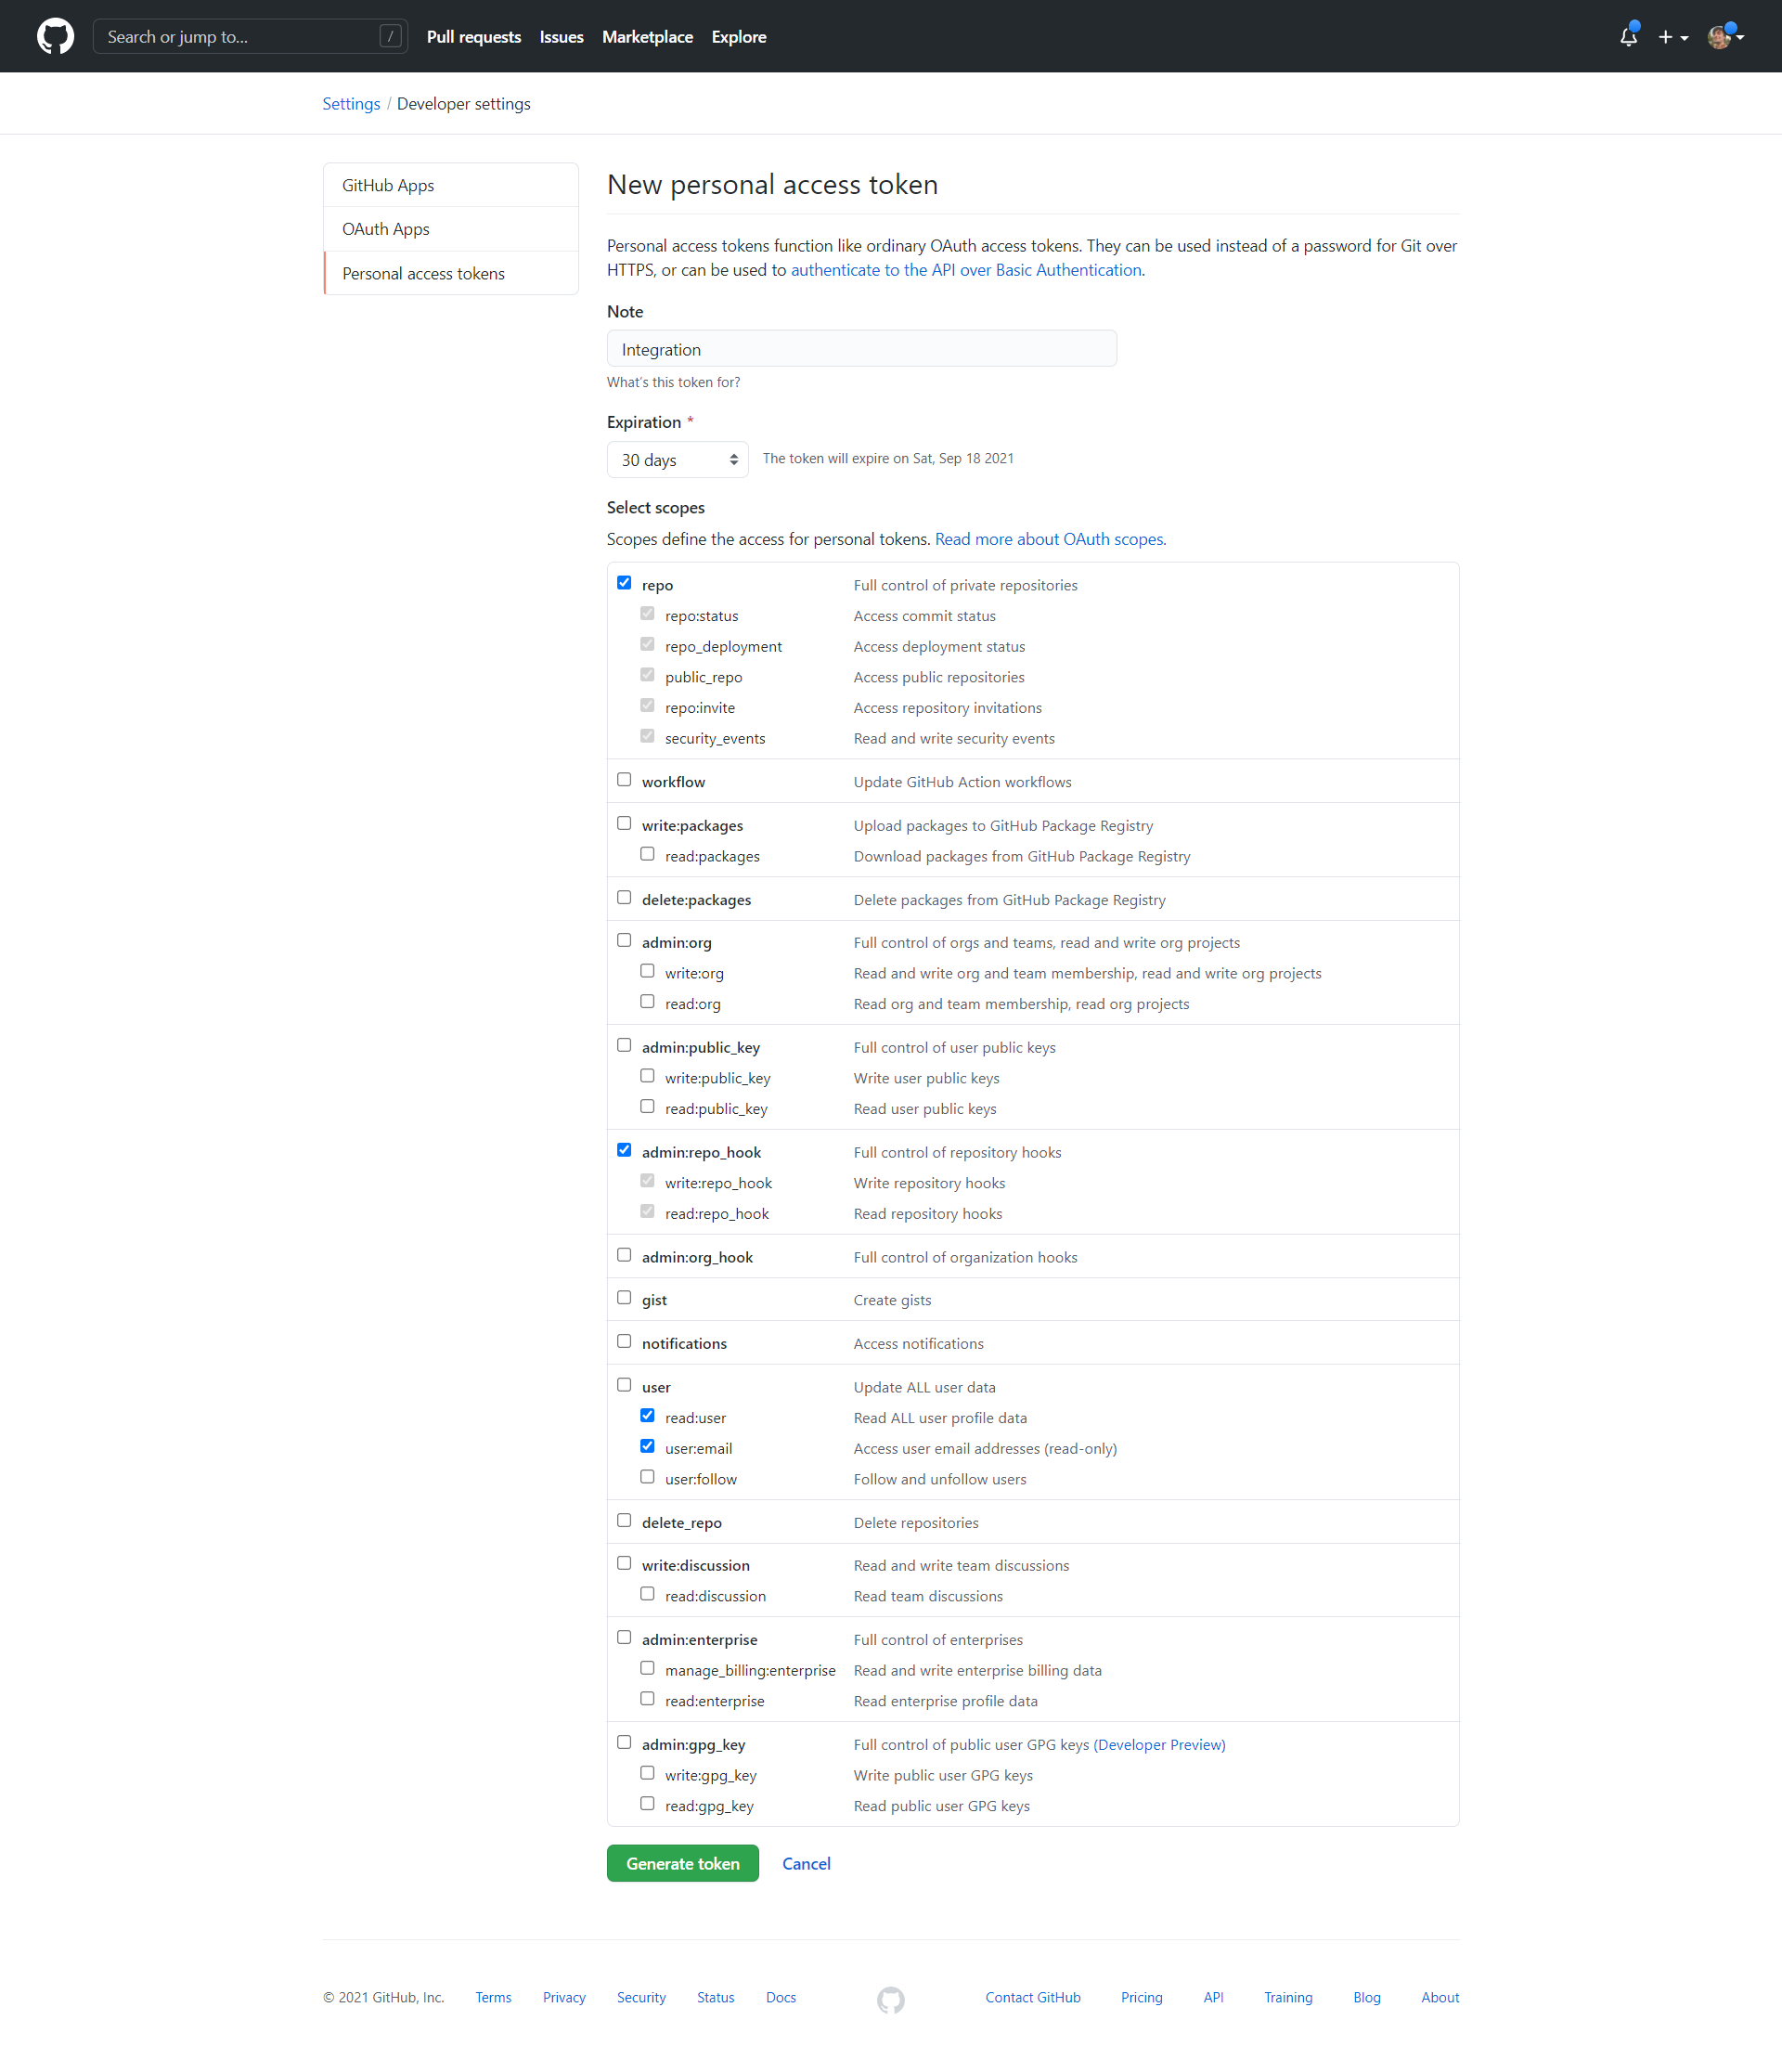1782x2072 pixels.
Task: Select Personal access tokens in the sidebar
Action: click(423, 272)
